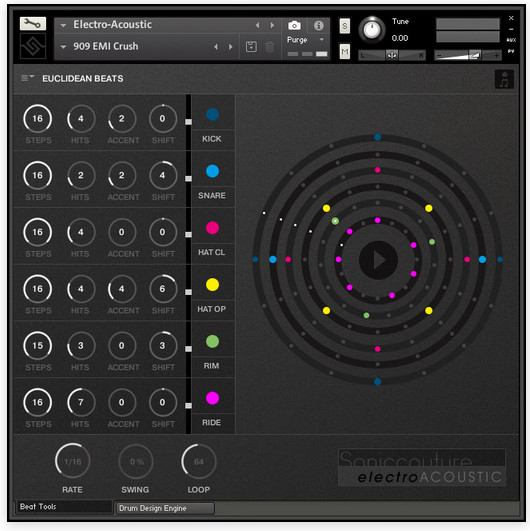Select the previous snapshot preset
This screenshot has height=531, width=530.
[x=216, y=47]
